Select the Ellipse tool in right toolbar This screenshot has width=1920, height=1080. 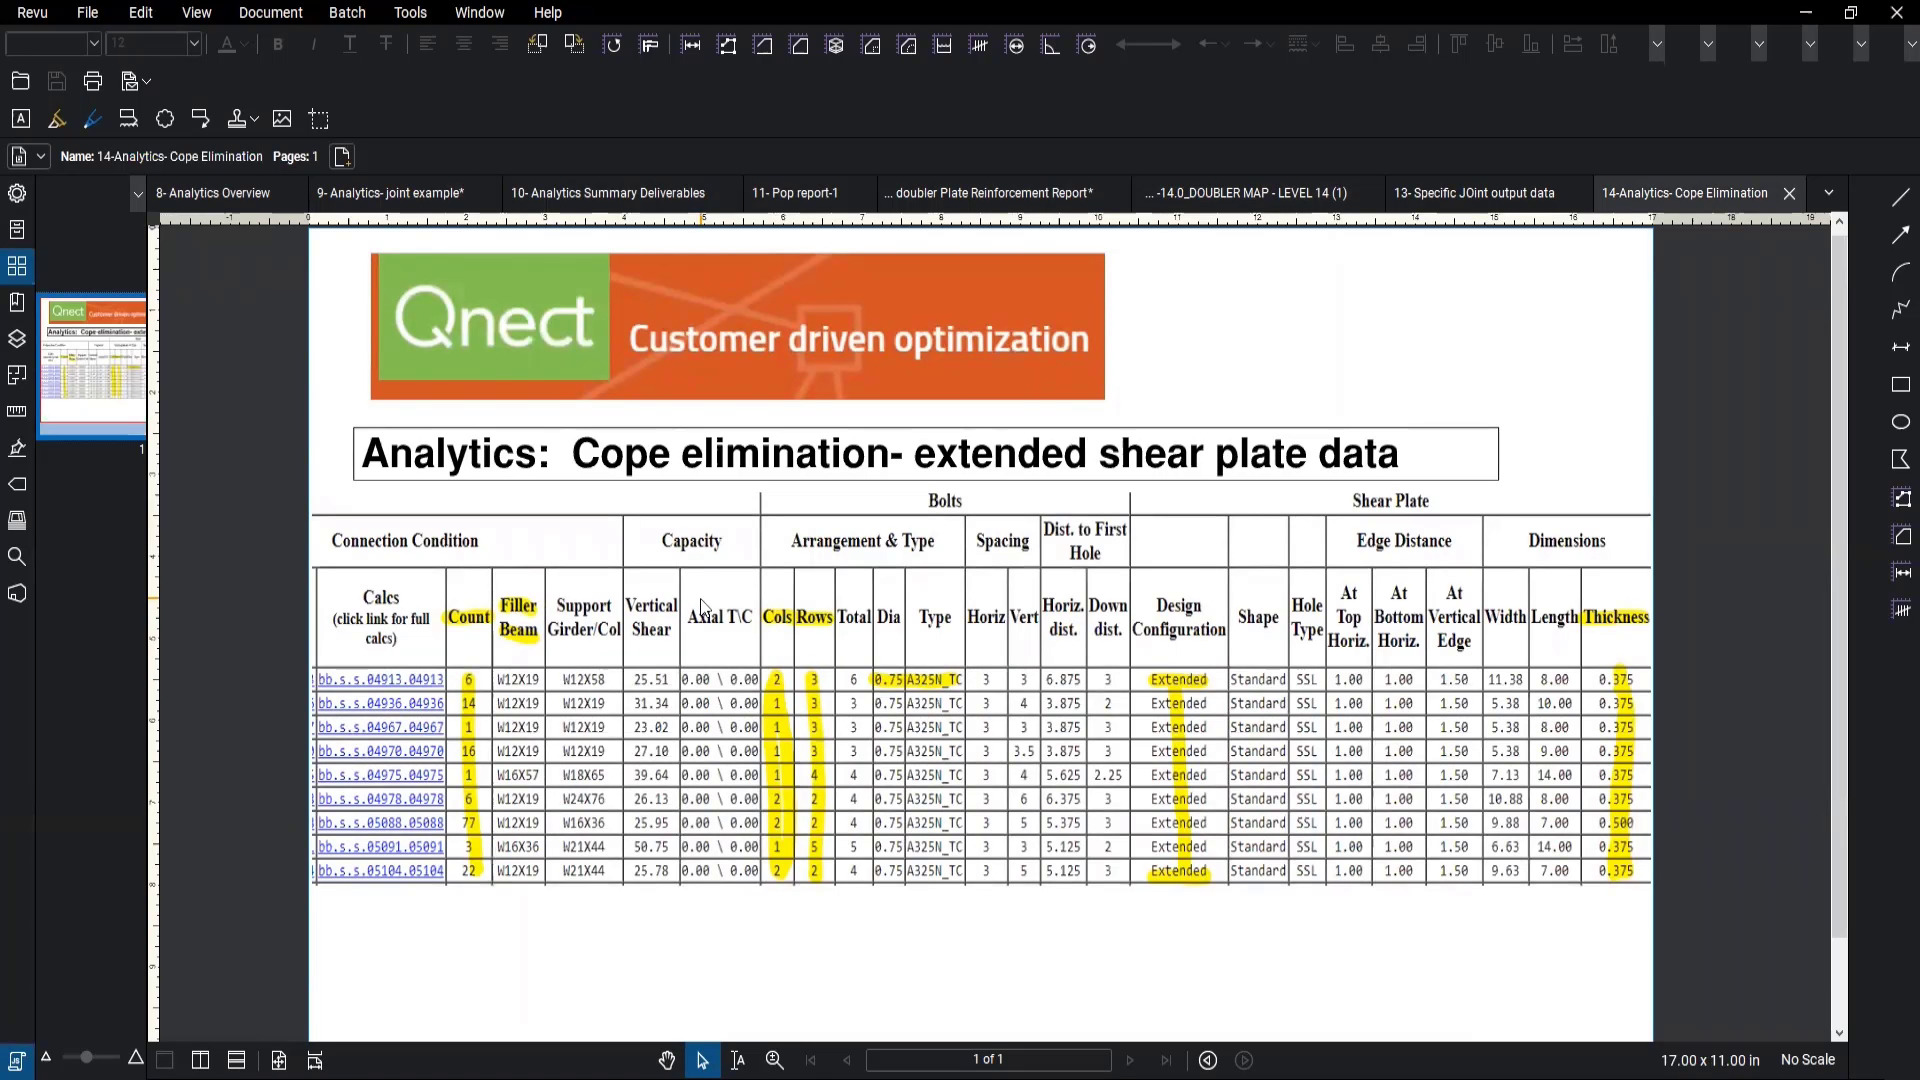(x=1901, y=422)
